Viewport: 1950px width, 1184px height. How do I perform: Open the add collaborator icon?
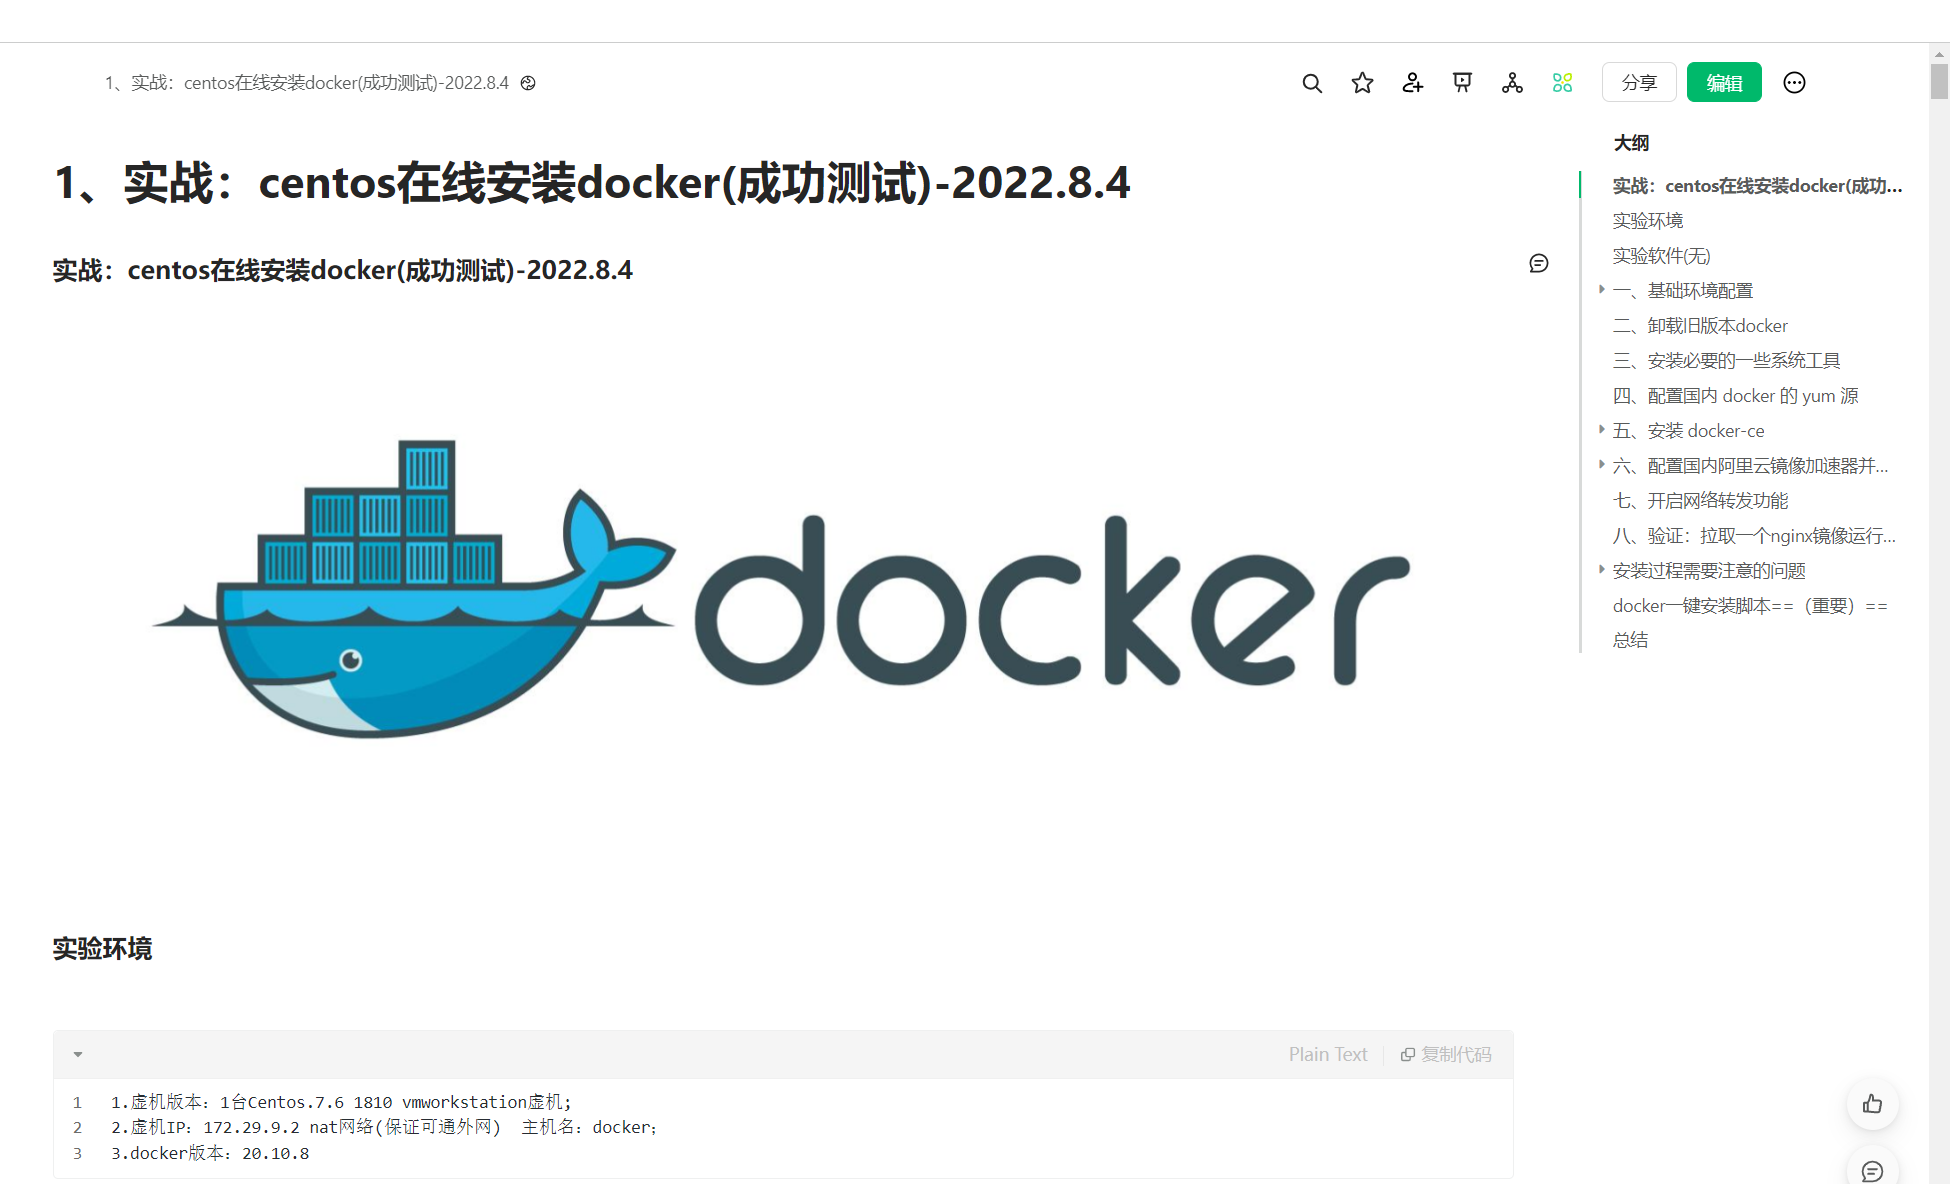[x=1412, y=83]
